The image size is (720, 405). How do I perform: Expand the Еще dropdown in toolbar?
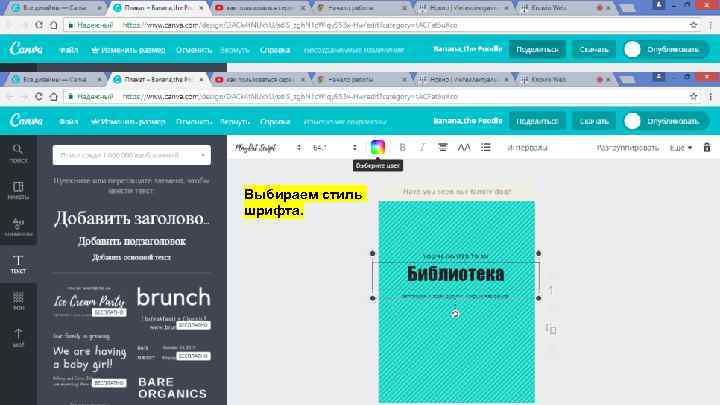681,147
